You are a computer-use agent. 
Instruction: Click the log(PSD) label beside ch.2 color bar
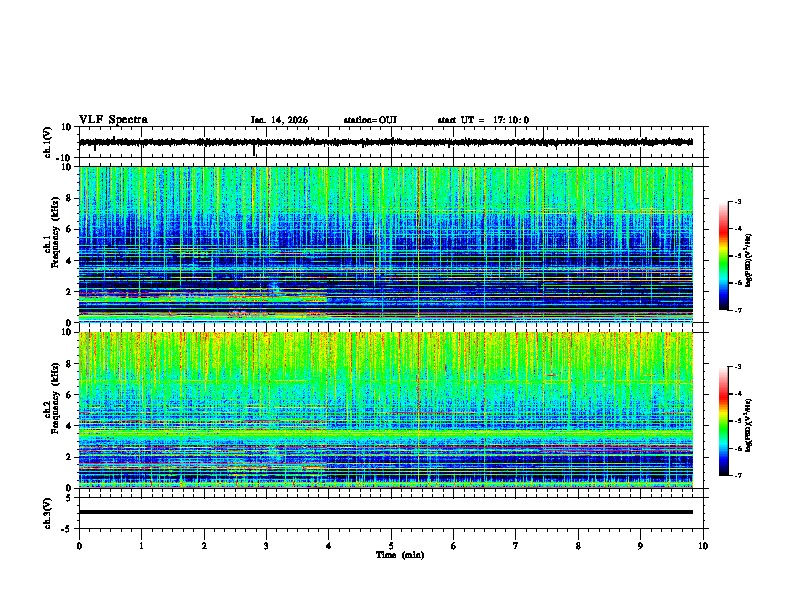click(749, 425)
